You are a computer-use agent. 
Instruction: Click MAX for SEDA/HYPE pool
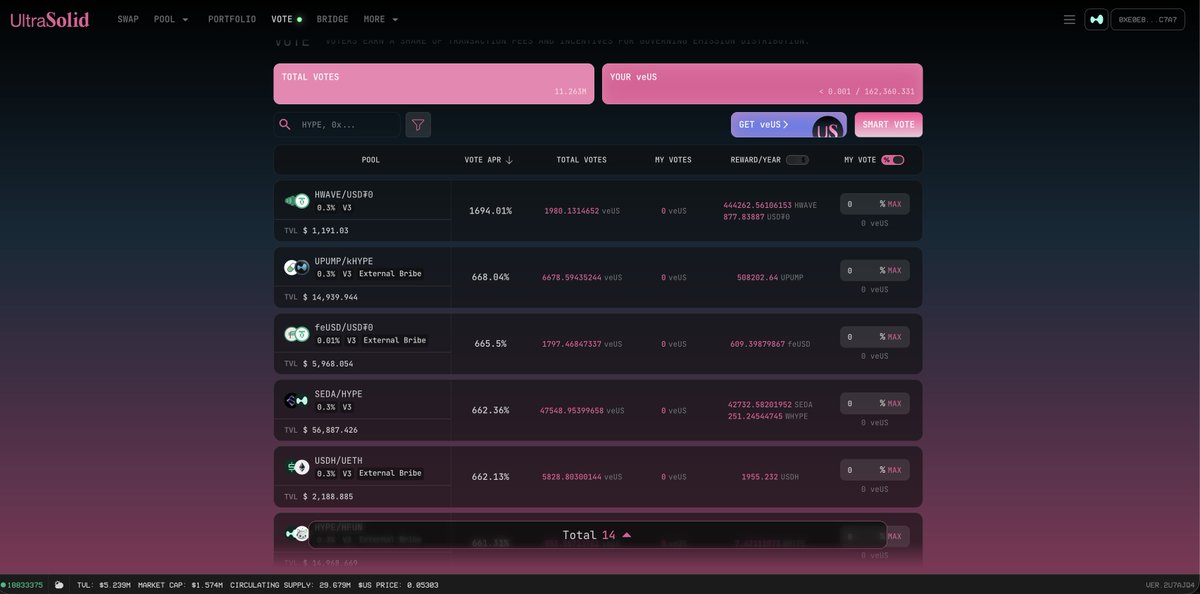pyautogui.click(x=894, y=404)
